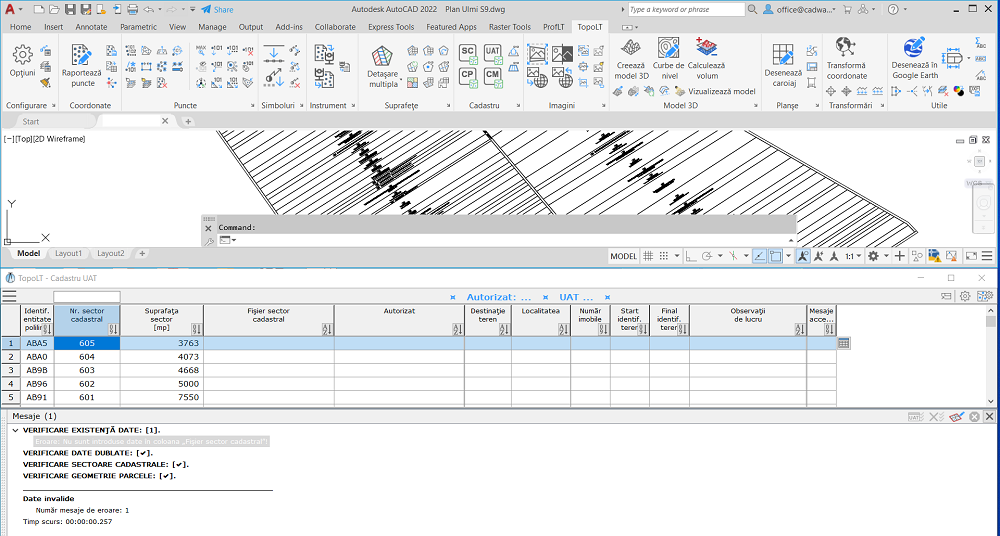This screenshot has width=1000, height=536.
Task: Click the Creează model 3D tool
Action: pos(631,59)
